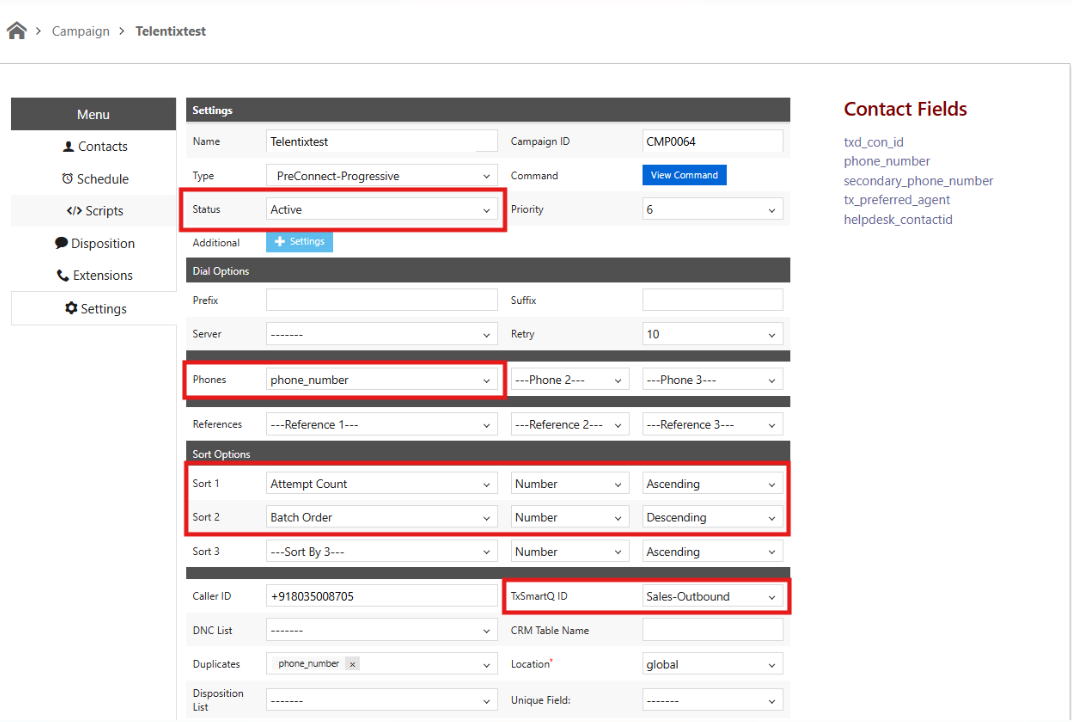This screenshot has height=722, width=1072.
Task: Click the Caller ID input field
Action: (381, 596)
